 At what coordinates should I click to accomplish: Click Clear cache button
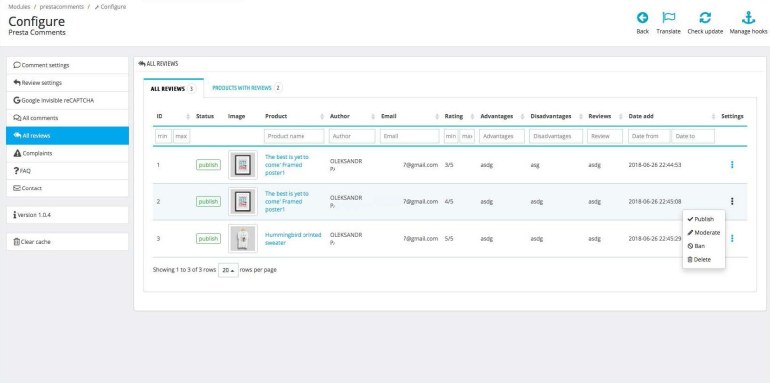tap(67, 242)
